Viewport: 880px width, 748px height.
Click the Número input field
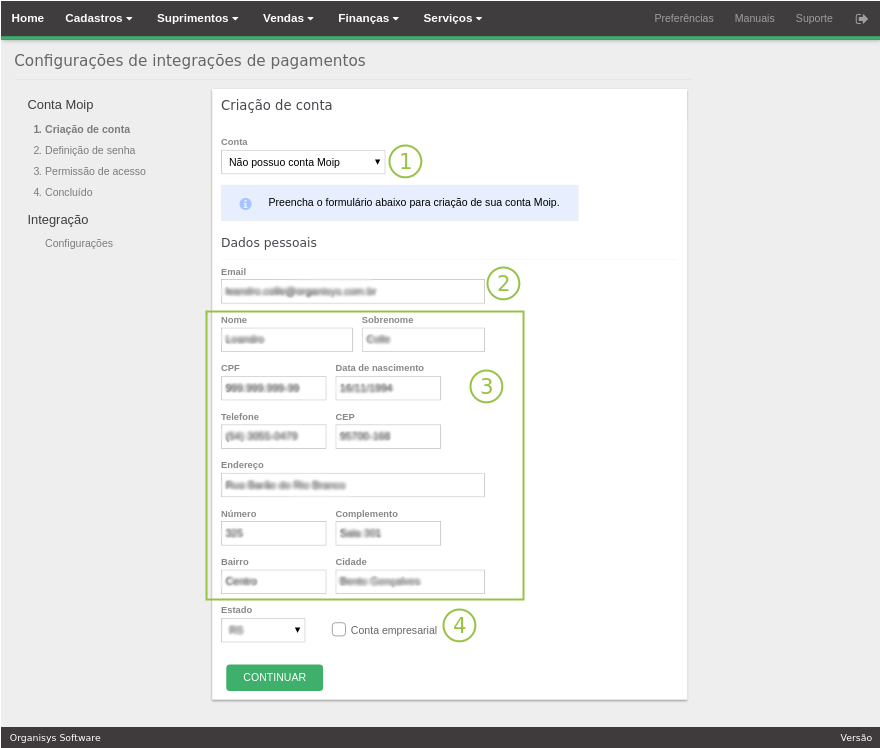tap(273, 533)
